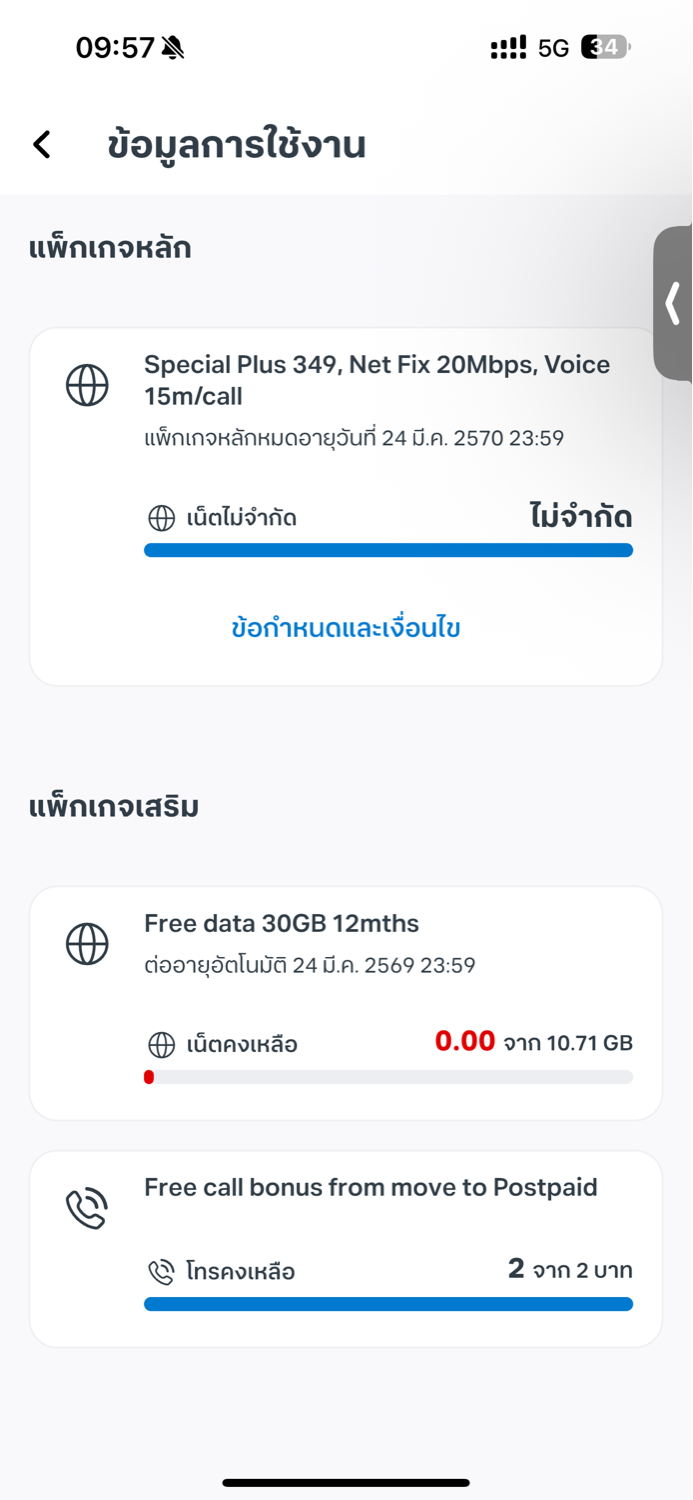Open the Free data 30GB 12mths card

[x=281, y=923]
